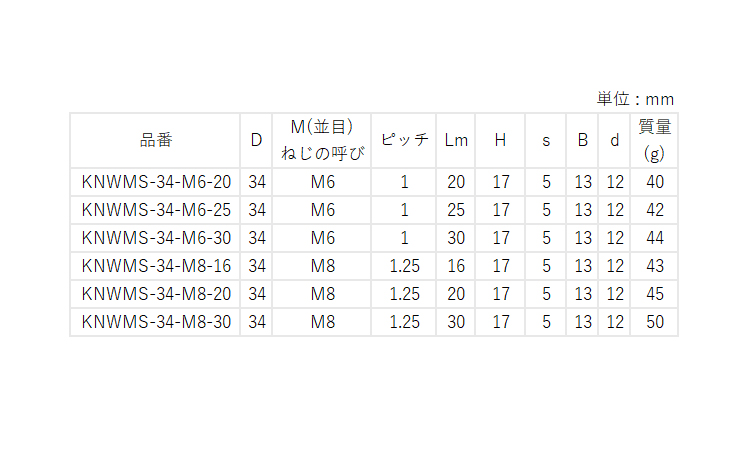Select the mass value 40 cell

[x=655, y=182]
